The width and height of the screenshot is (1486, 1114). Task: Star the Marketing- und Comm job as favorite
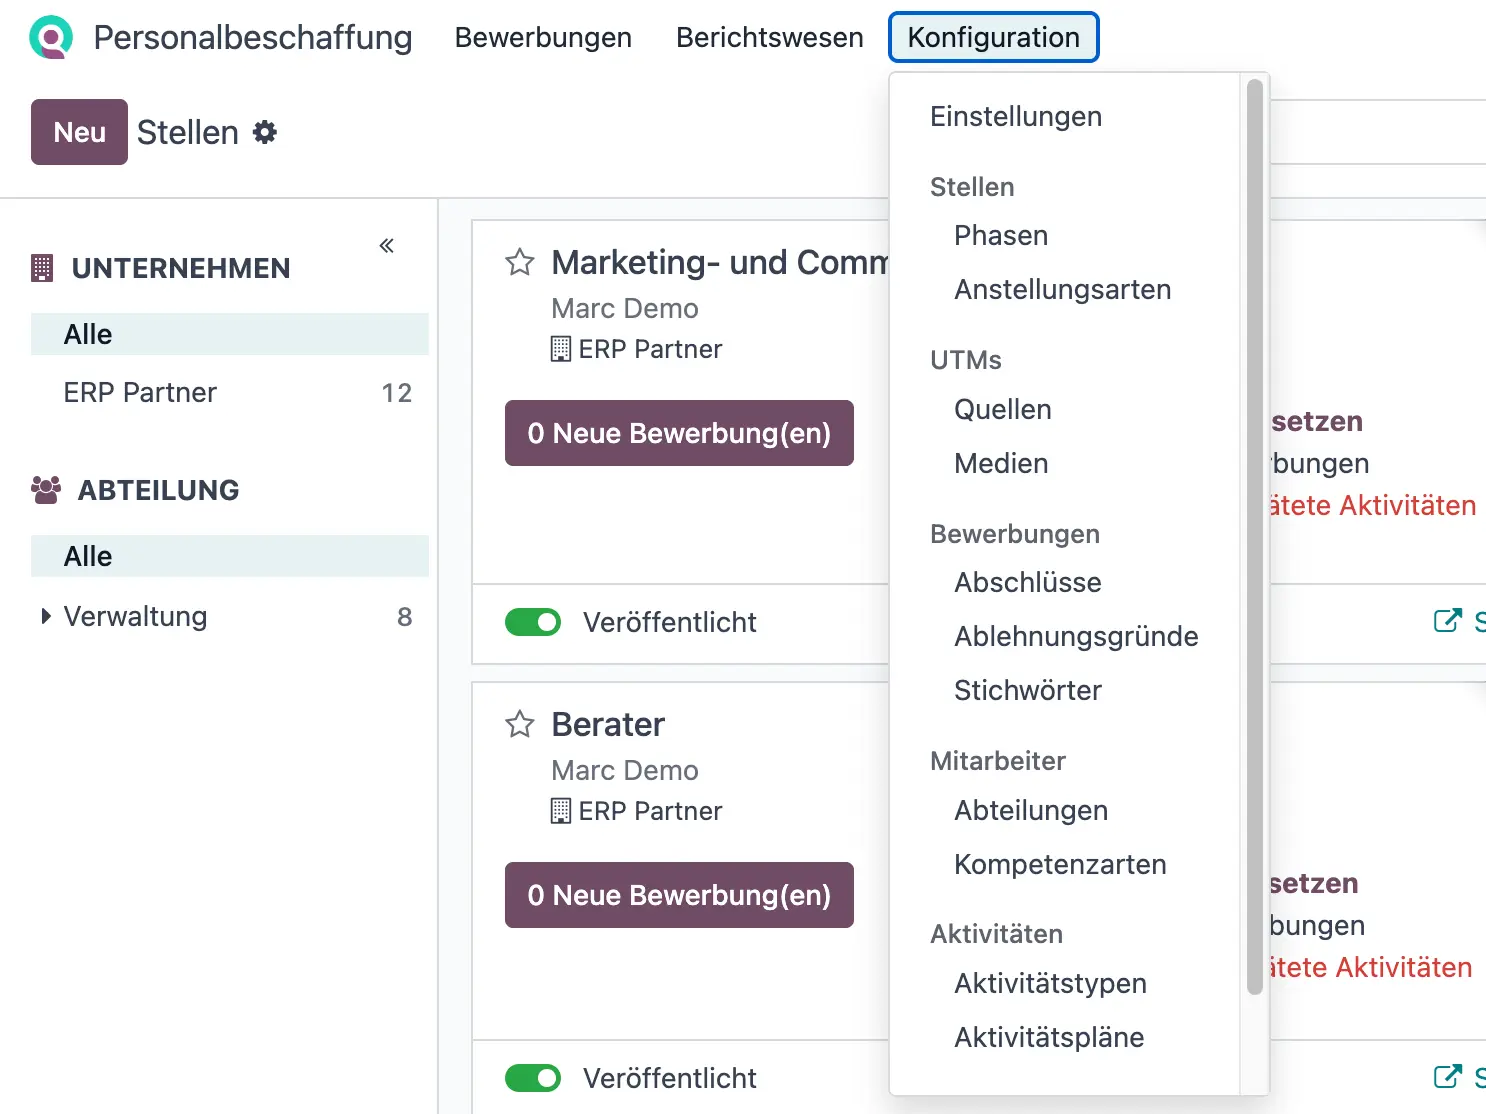(x=520, y=262)
